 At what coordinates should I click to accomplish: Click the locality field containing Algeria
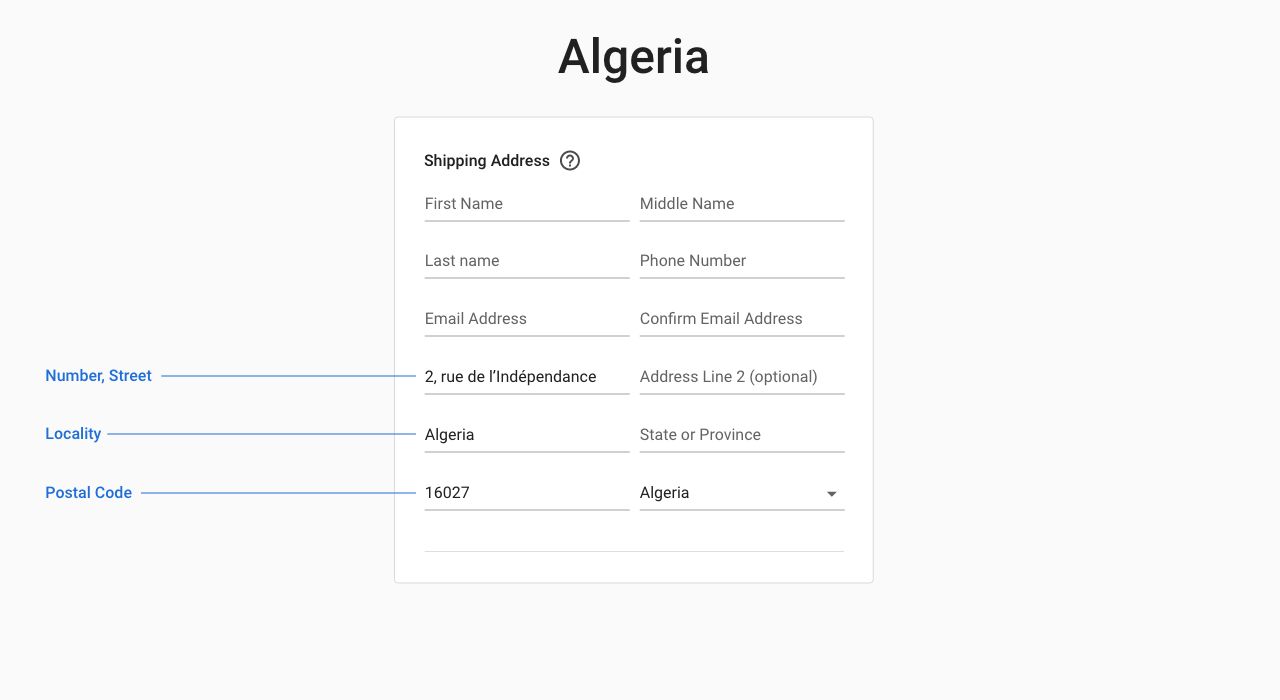pyautogui.click(x=526, y=435)
